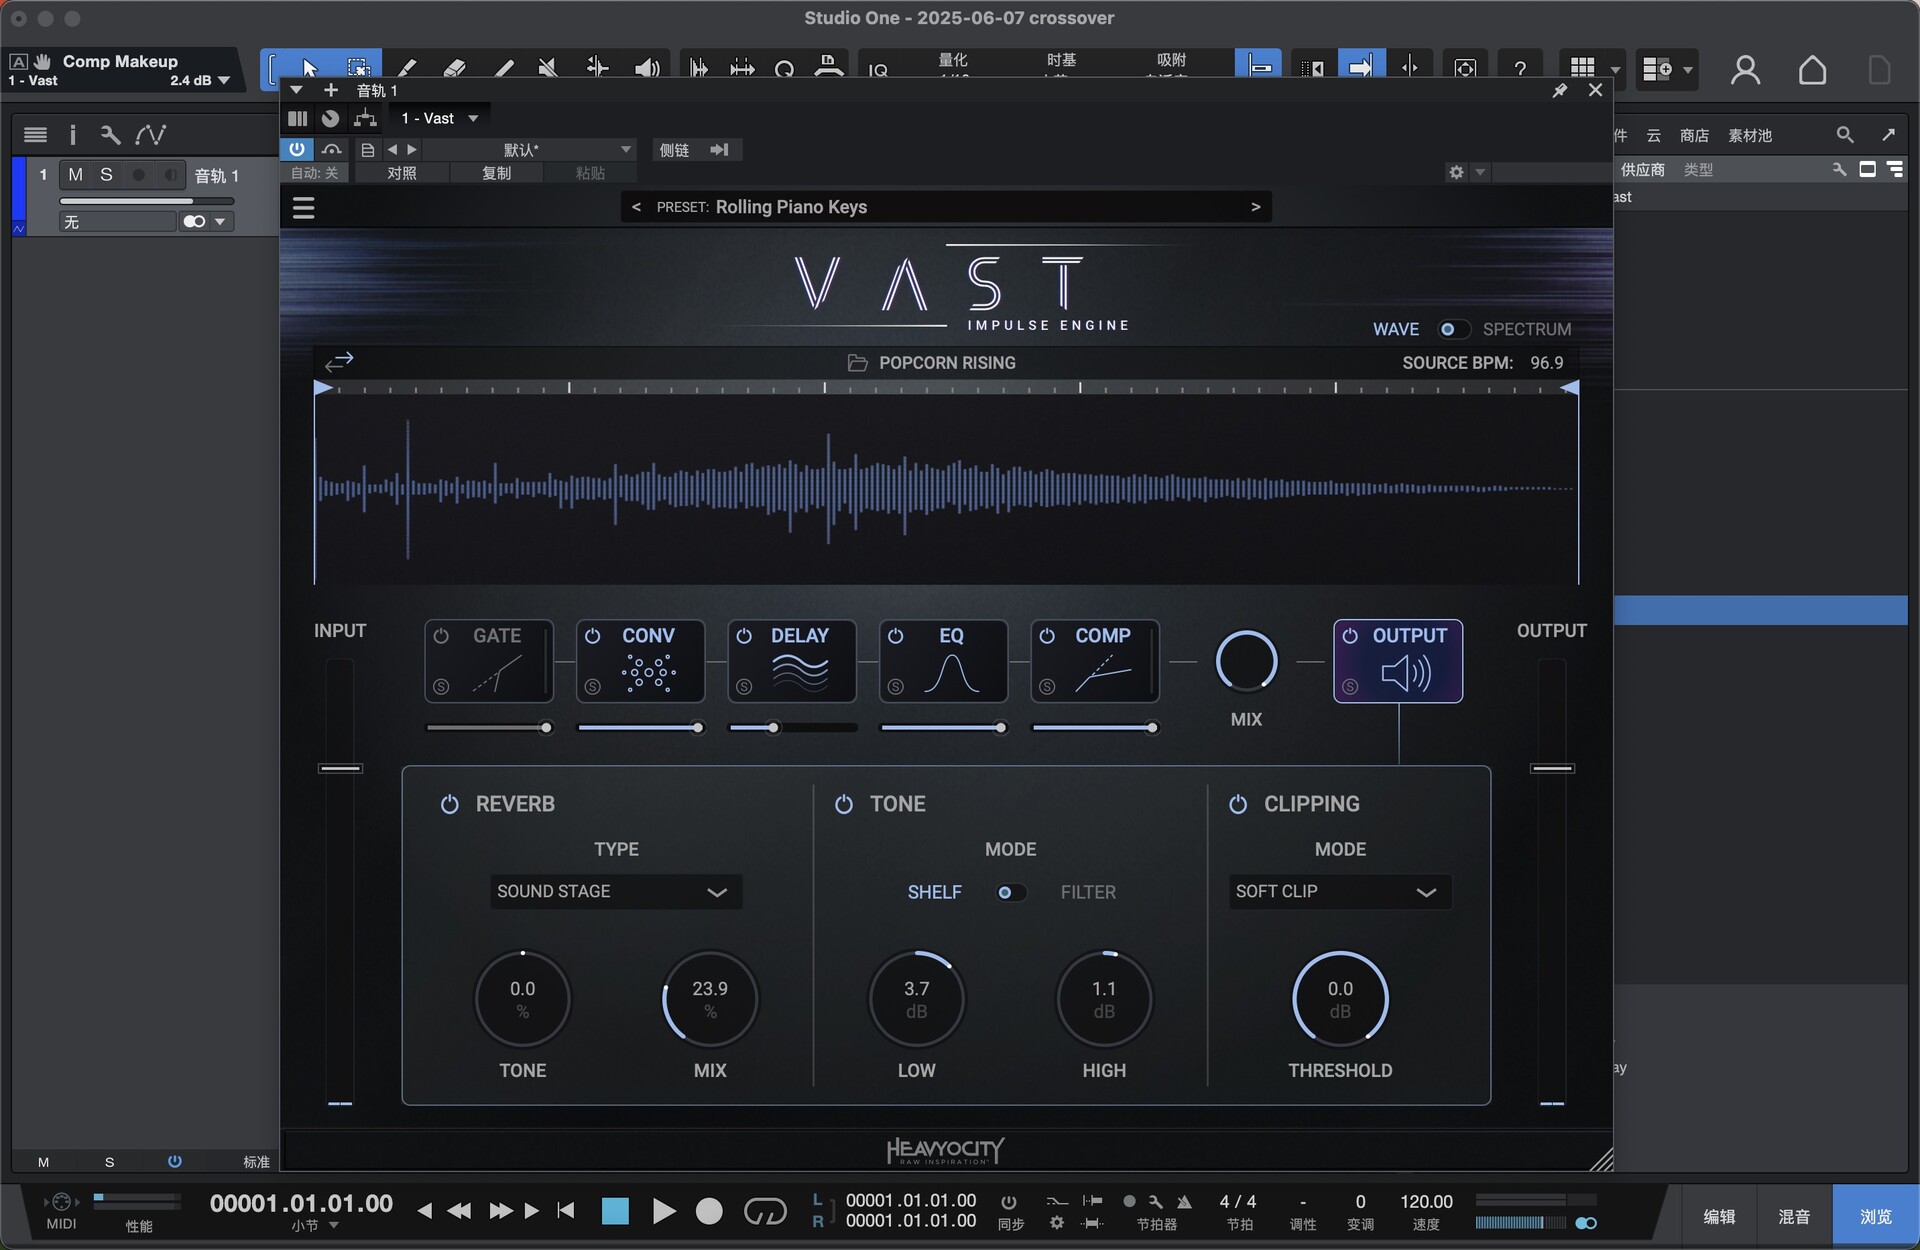Open the track inspector i icon
This screenshot has height=1250, width=1920.
click(x=72, y=134)
